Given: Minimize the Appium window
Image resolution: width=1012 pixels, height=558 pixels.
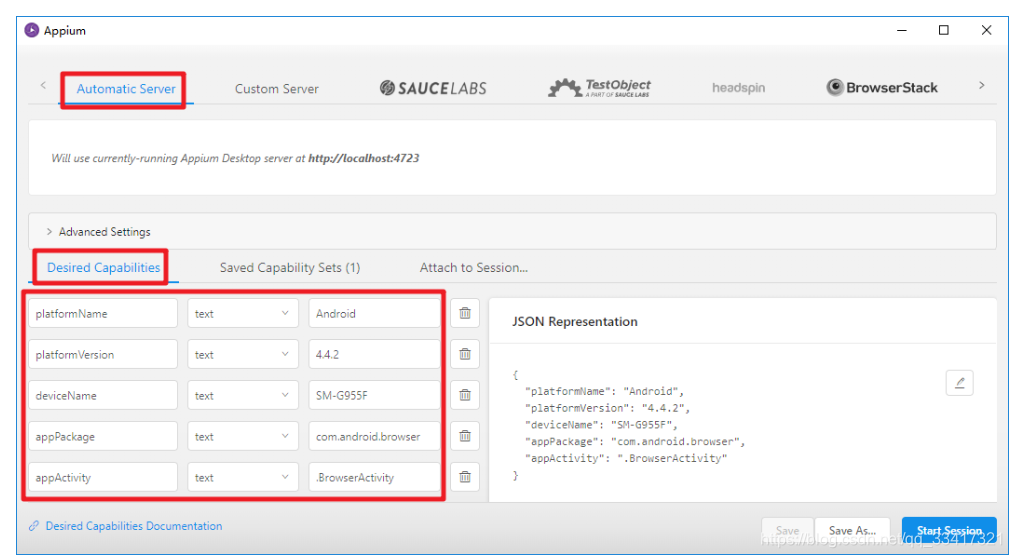Looking at the screenshot, I should [902, 30].
